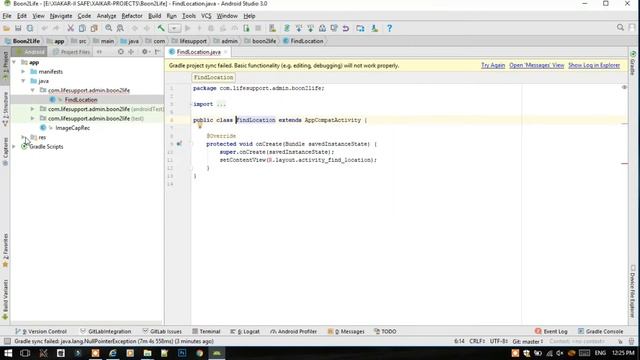Open the Version Control tool window

coord(41,331)
